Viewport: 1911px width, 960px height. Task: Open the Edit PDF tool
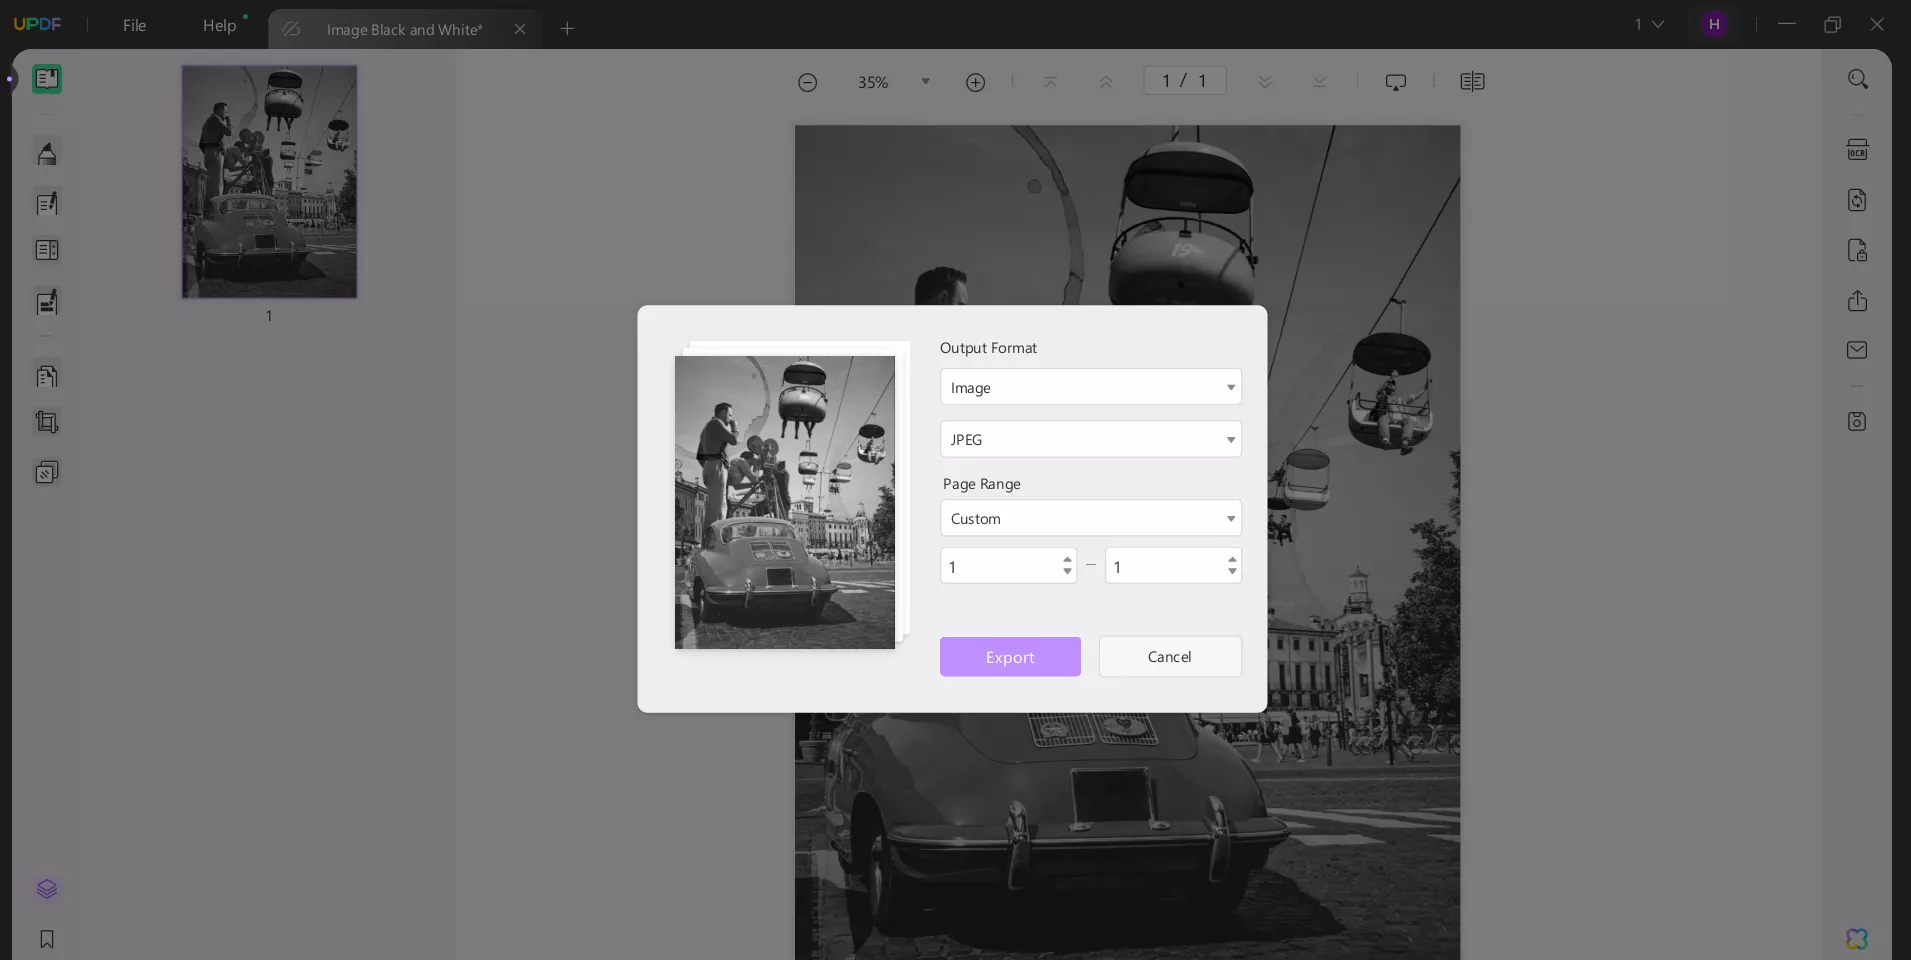pyautogui.click(x=47, y=204)
